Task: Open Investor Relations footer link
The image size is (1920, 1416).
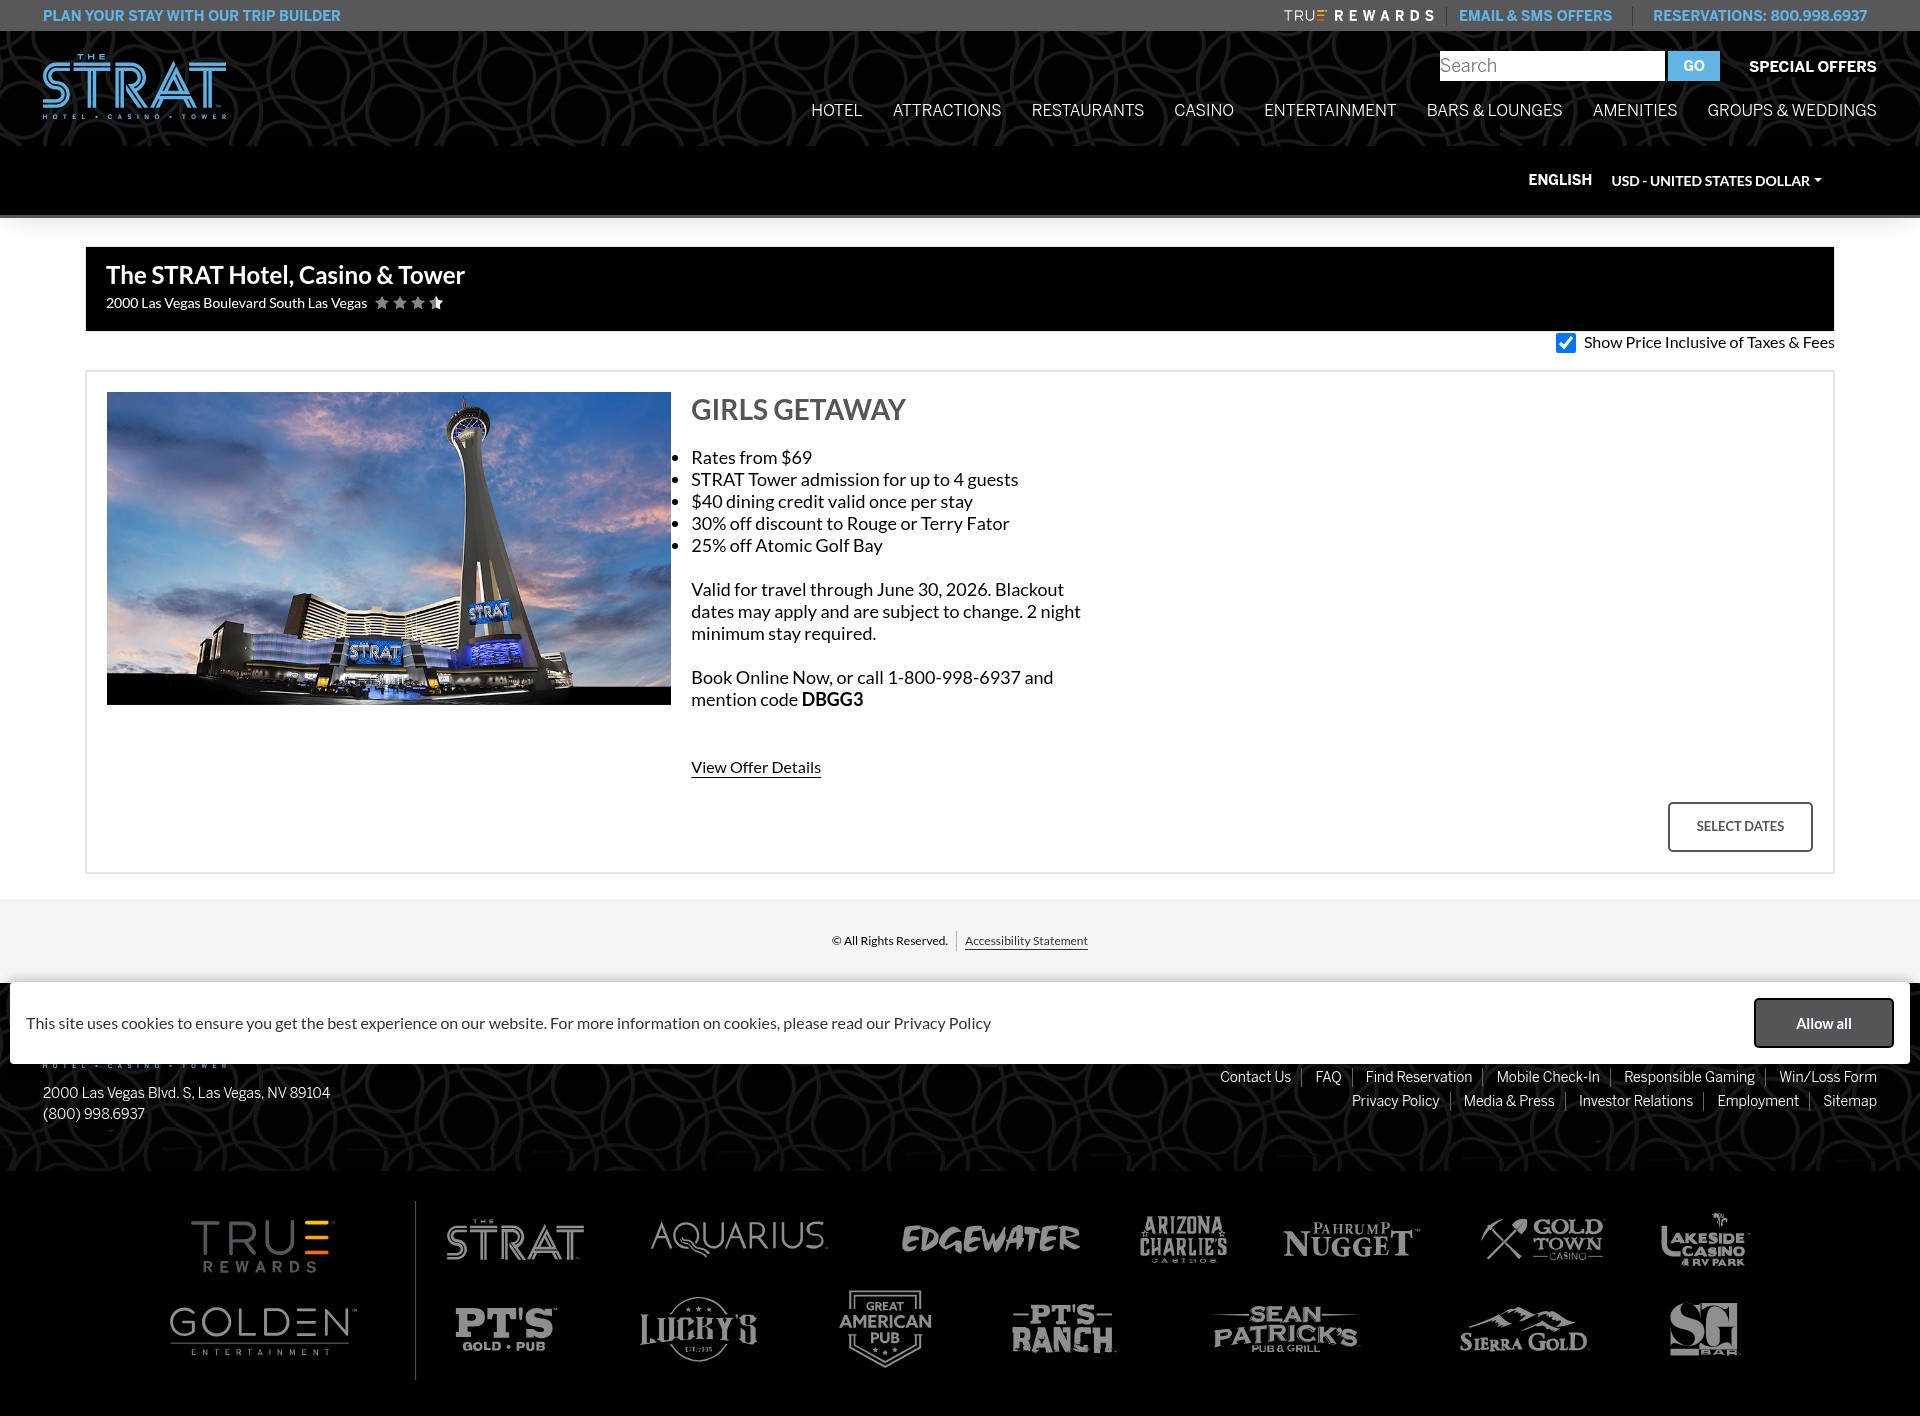Action: click(x=1635, y=1101)
